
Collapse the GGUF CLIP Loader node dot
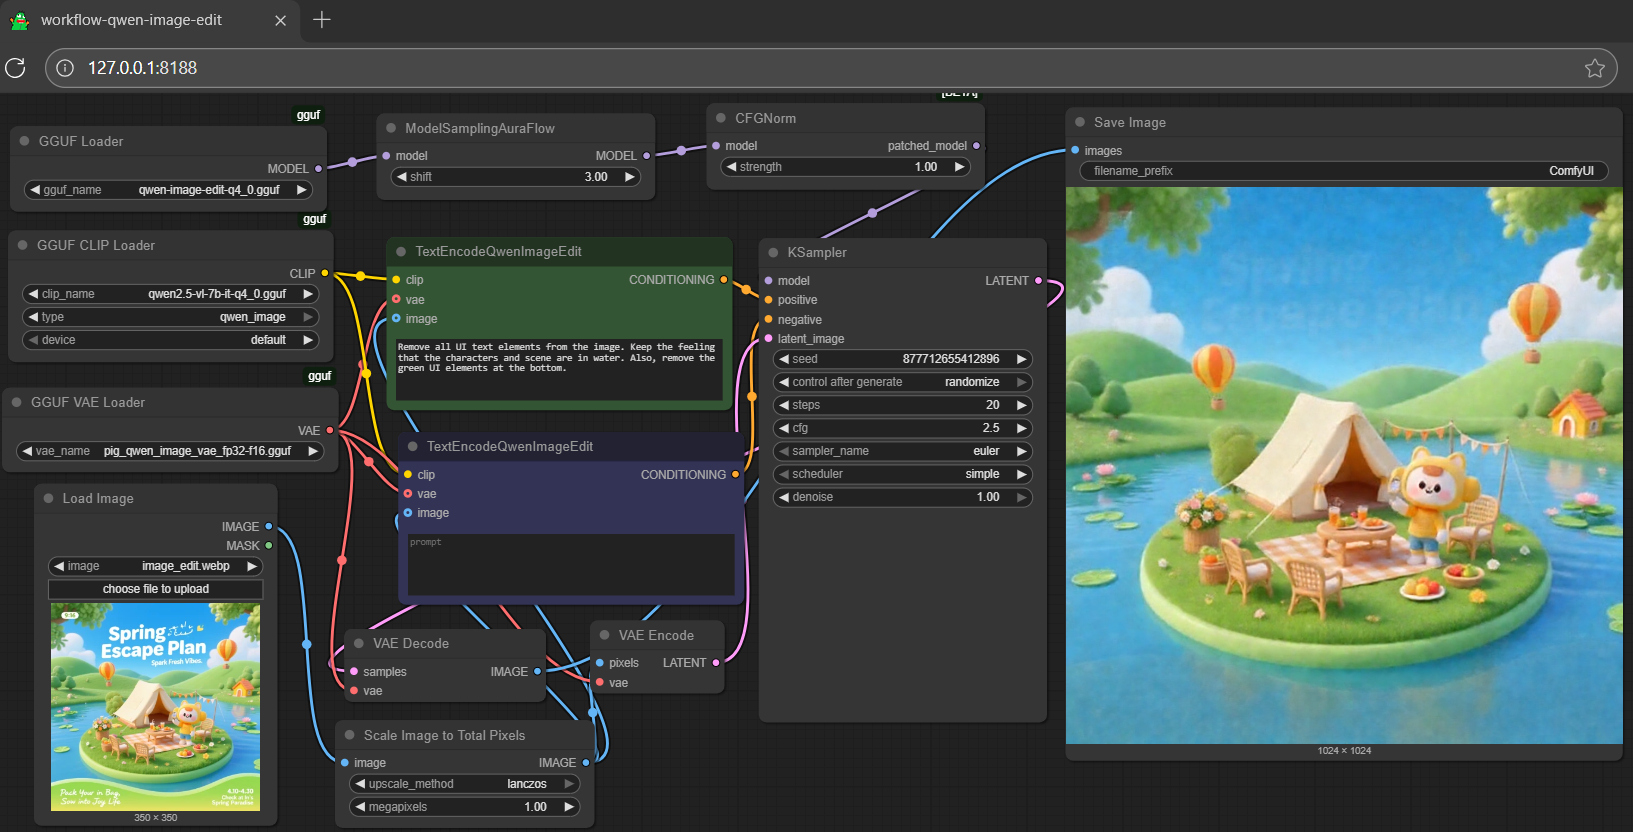coord(23,245)
